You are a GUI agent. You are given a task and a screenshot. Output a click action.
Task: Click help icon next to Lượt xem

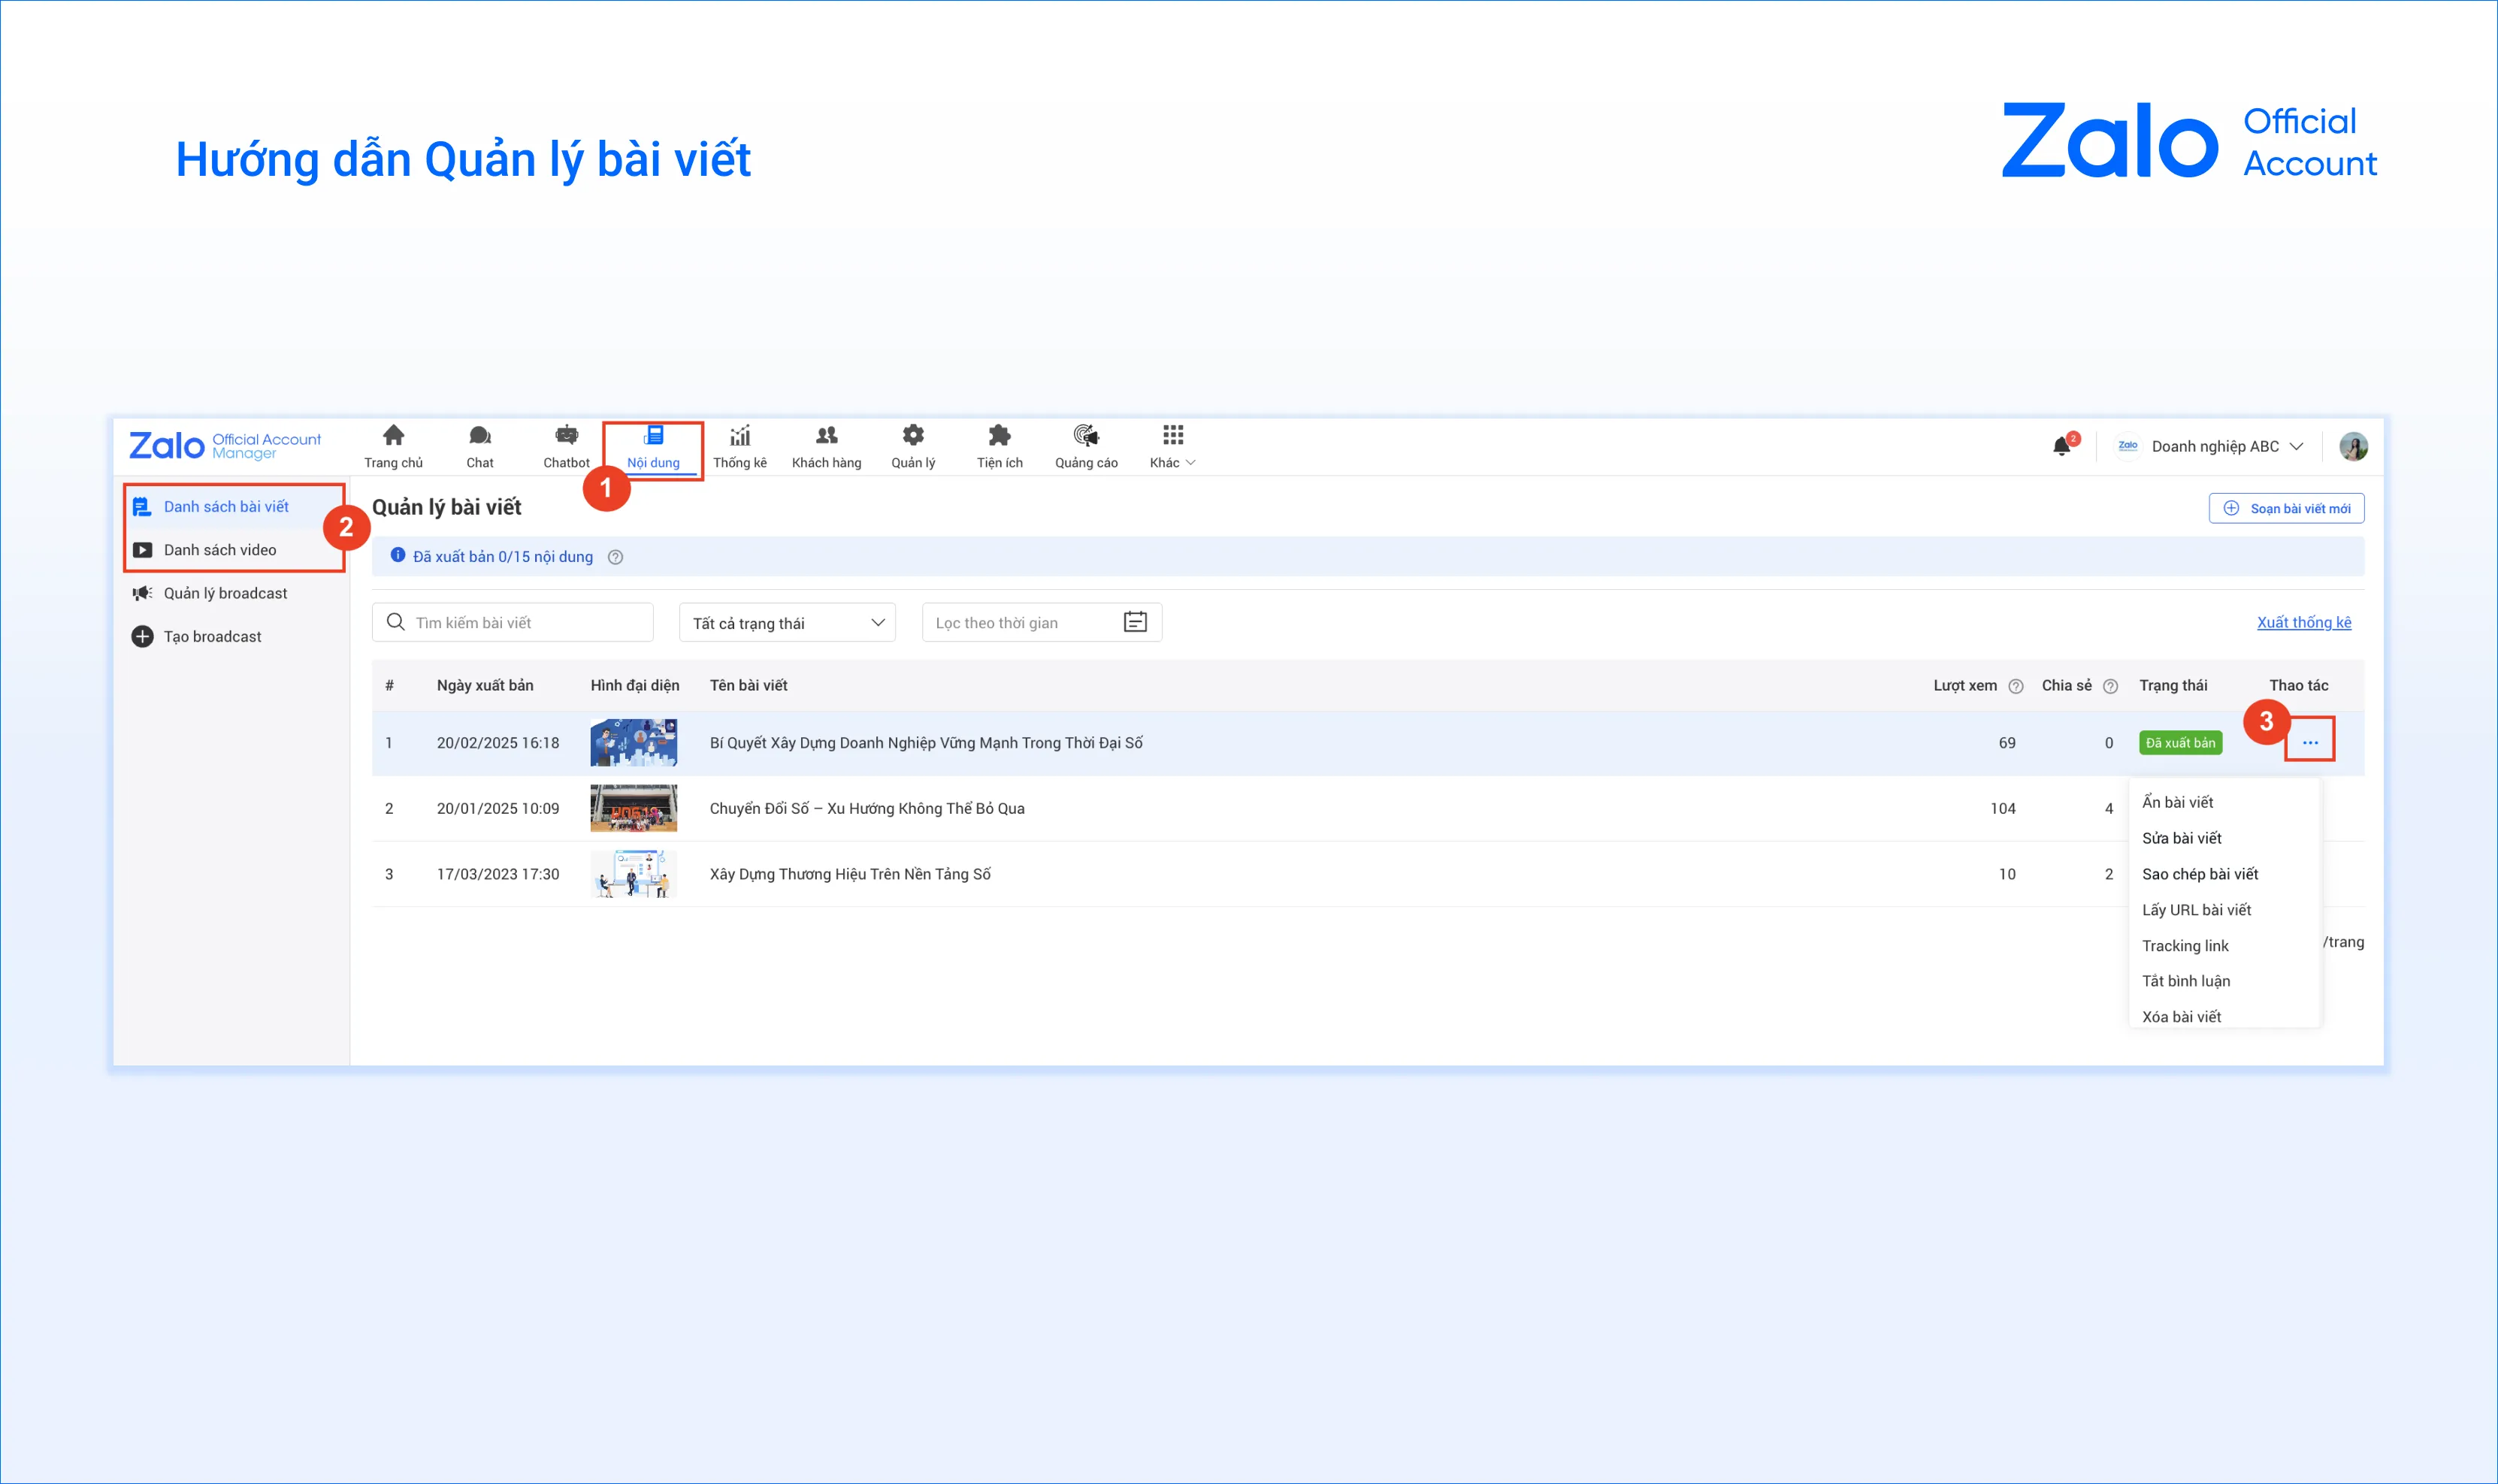(2016, 686)
